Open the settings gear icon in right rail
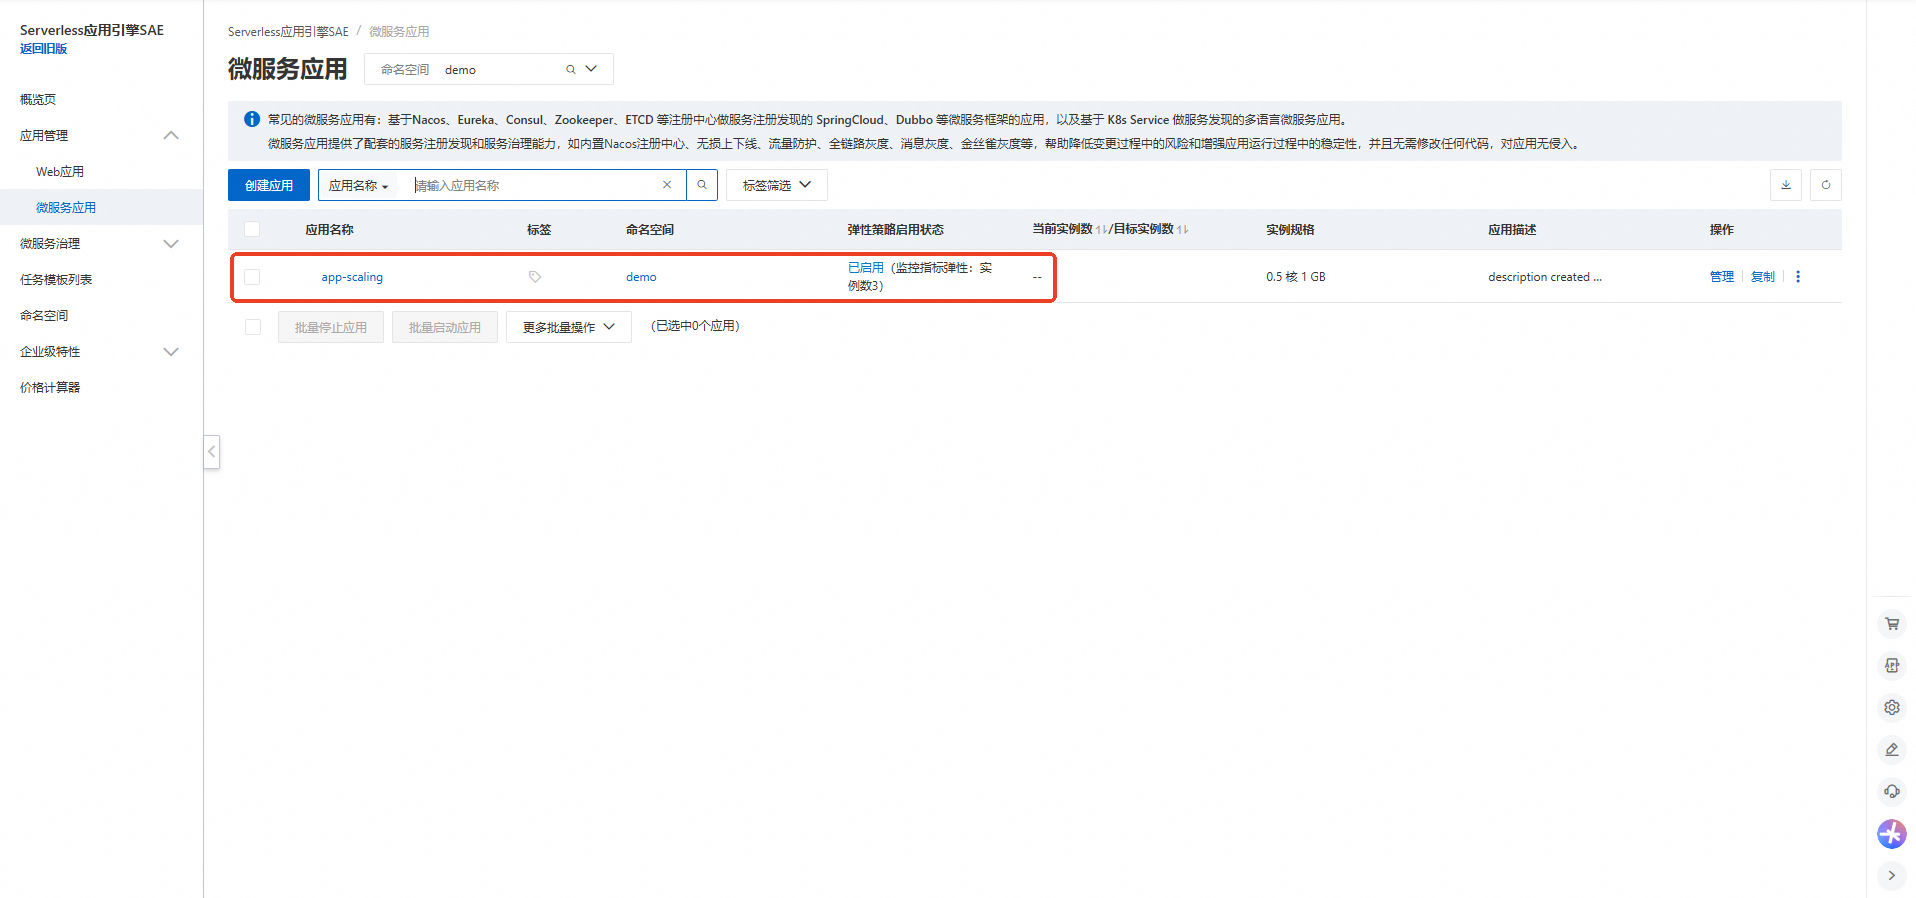 pos(1892,708)
